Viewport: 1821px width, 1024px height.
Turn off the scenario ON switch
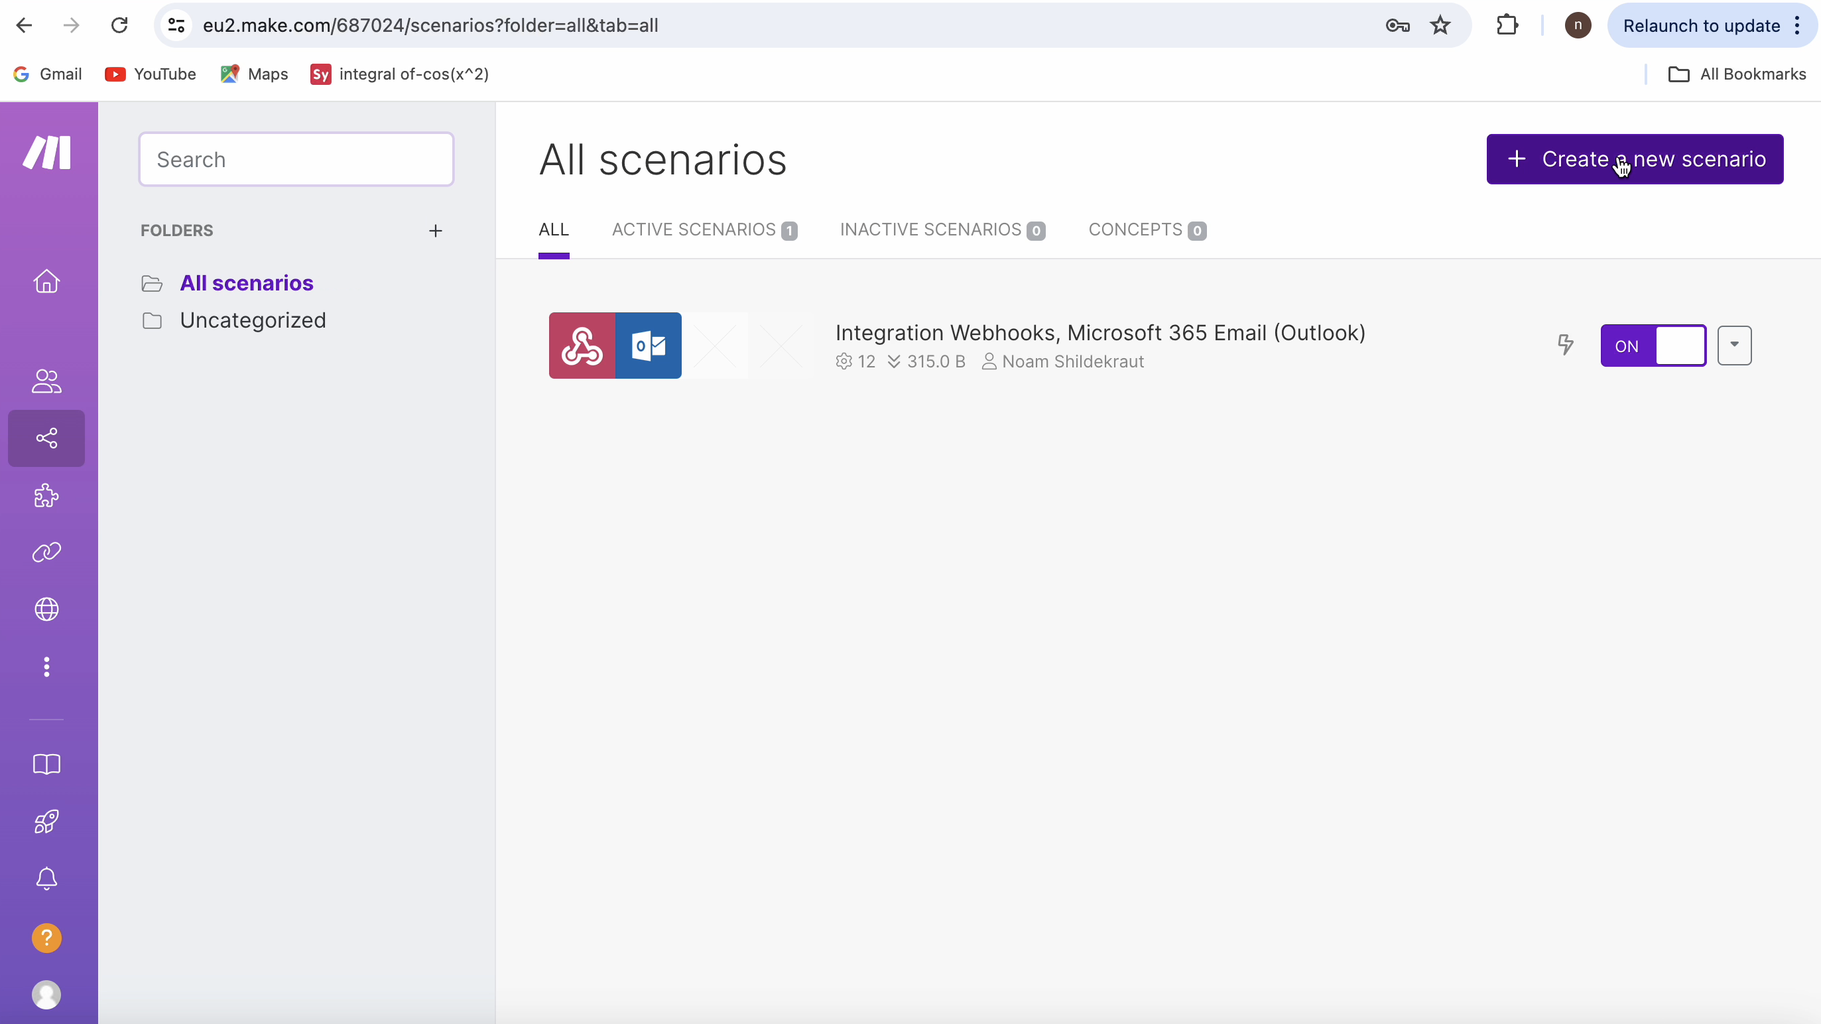click(1654, 346)
